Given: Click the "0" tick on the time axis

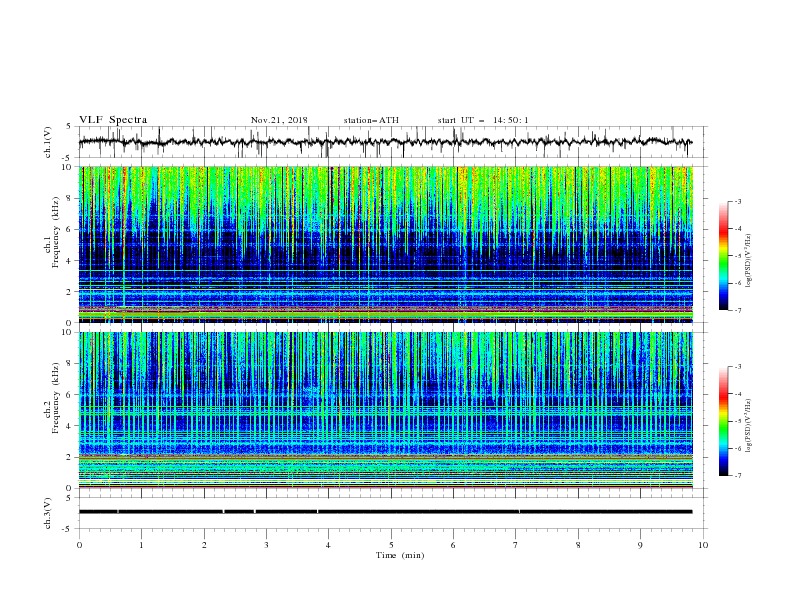Looking at the screenshot, I should coord(79,545).
